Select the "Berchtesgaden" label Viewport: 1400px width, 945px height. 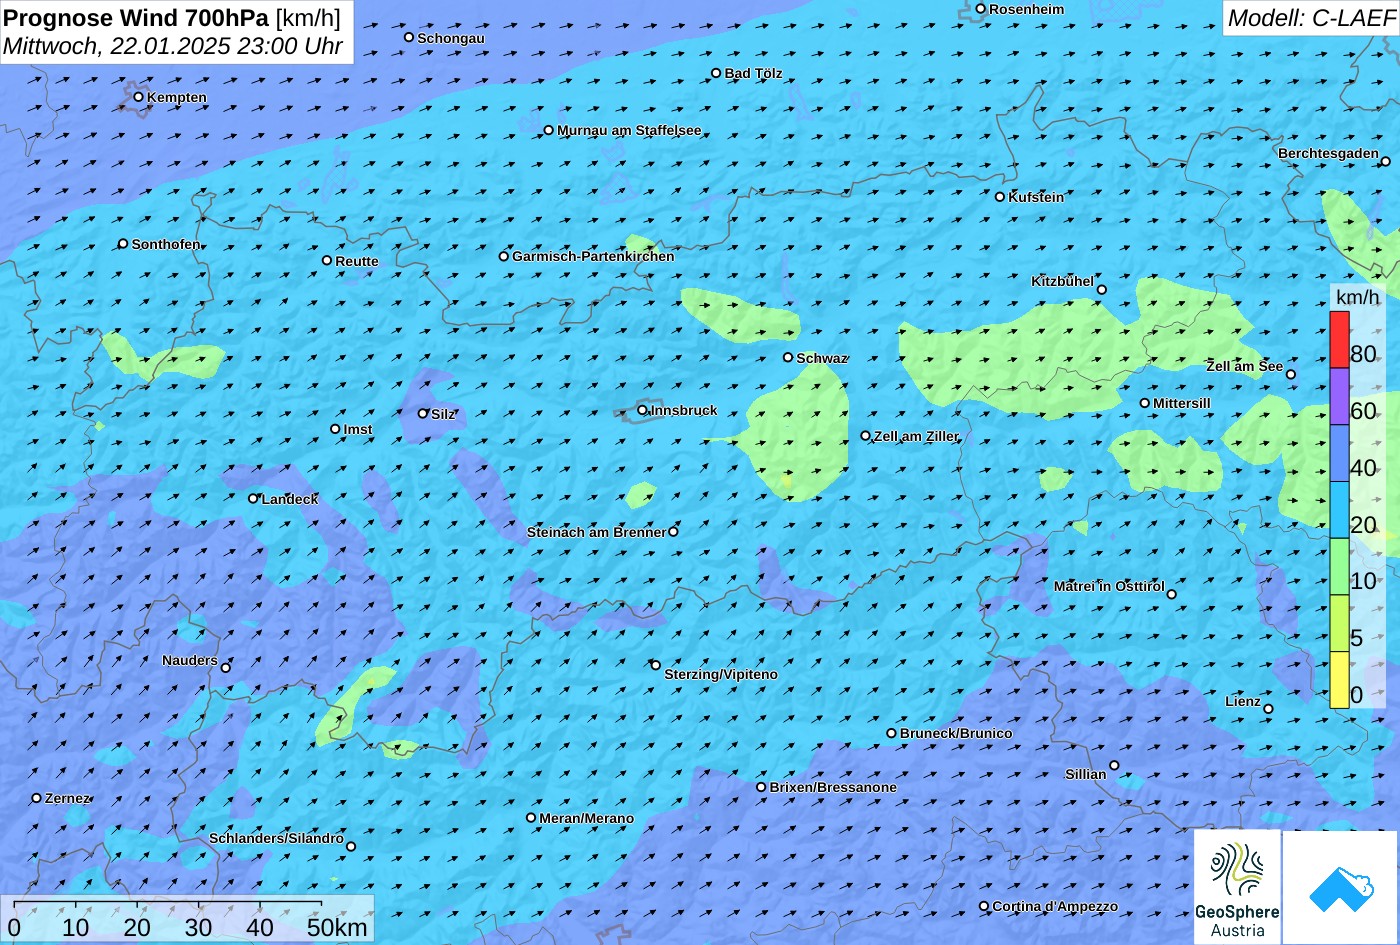[x=1328, y=153]
